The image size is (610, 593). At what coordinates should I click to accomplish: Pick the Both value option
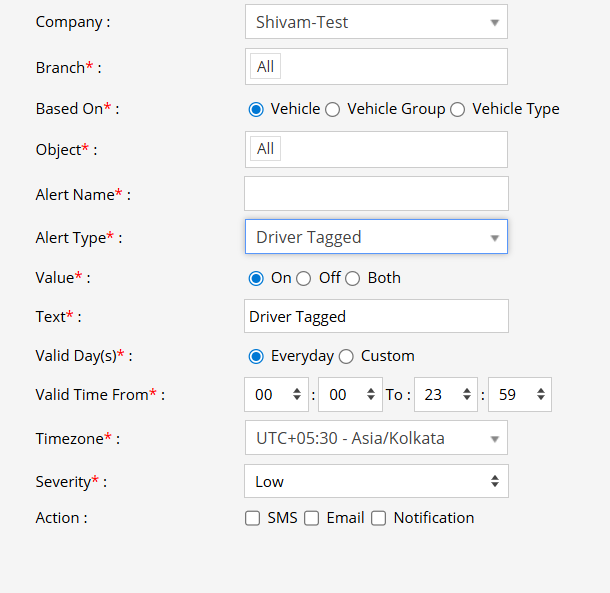[x=353, y=278]
